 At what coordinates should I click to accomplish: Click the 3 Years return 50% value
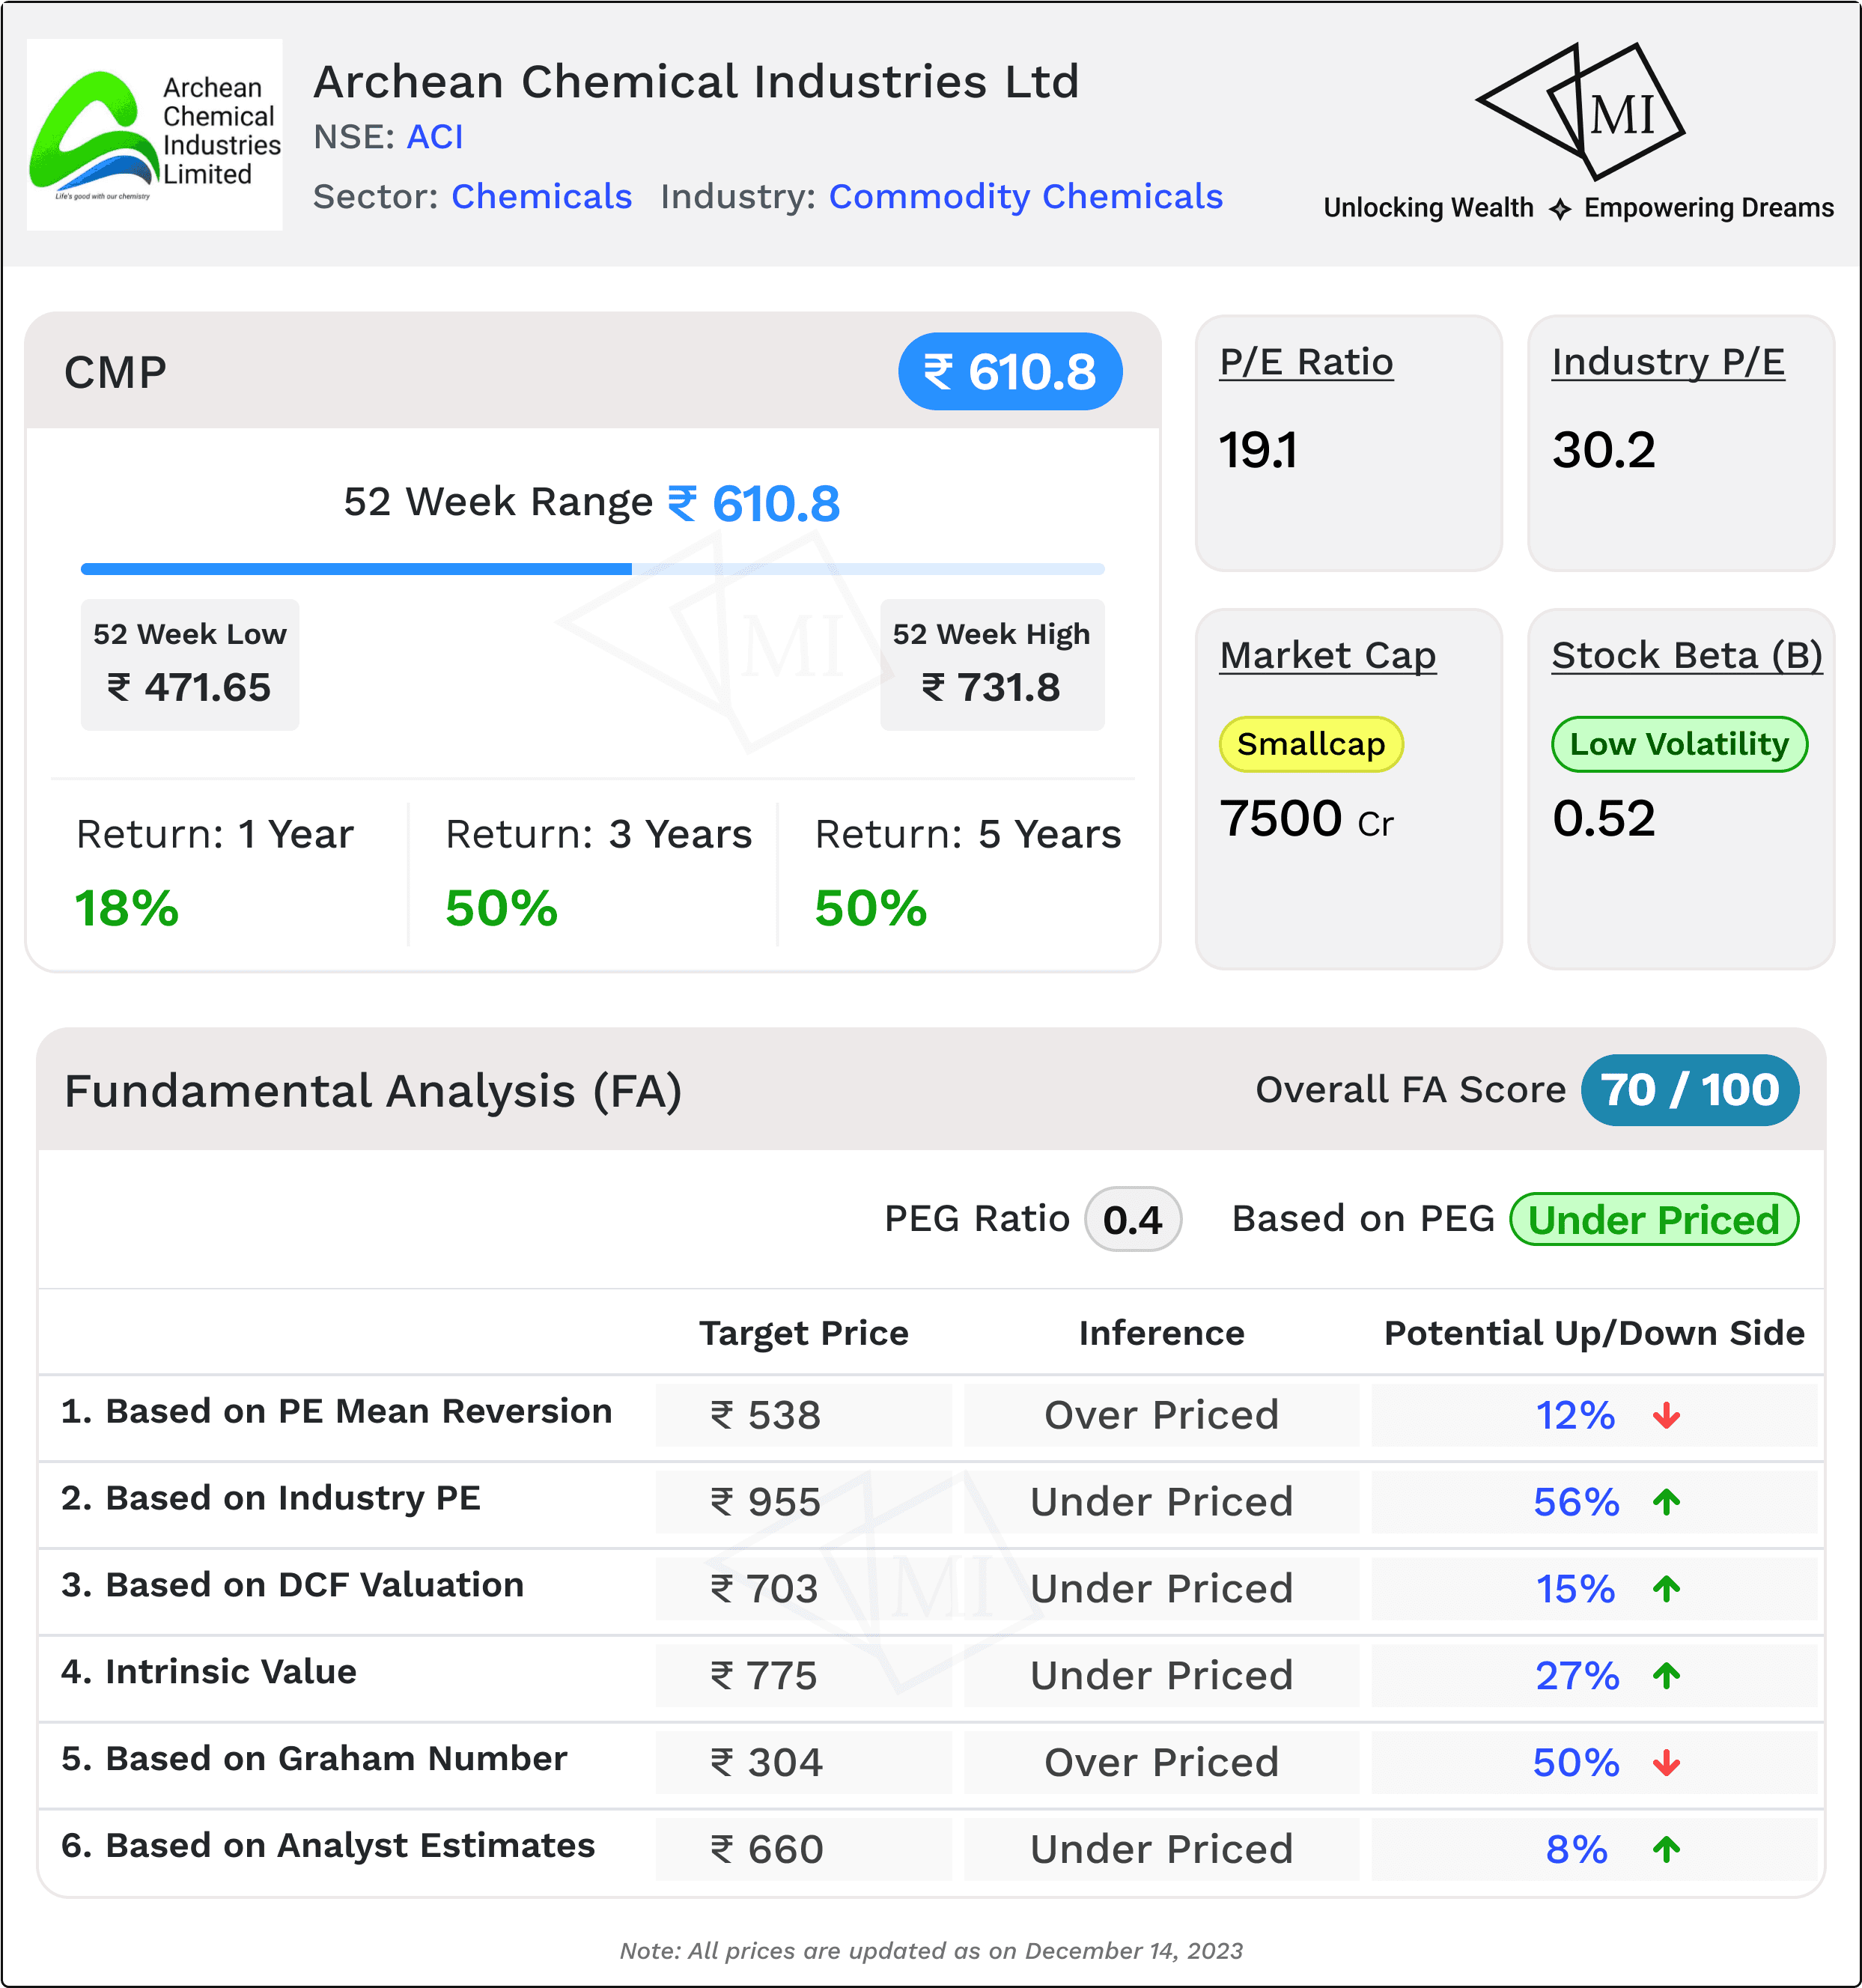501,909
